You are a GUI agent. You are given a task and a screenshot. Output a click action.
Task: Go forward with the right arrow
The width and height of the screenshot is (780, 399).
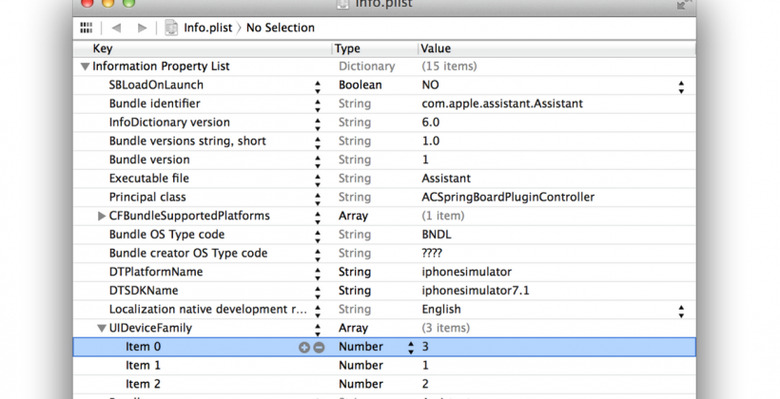tap(142, 28)
